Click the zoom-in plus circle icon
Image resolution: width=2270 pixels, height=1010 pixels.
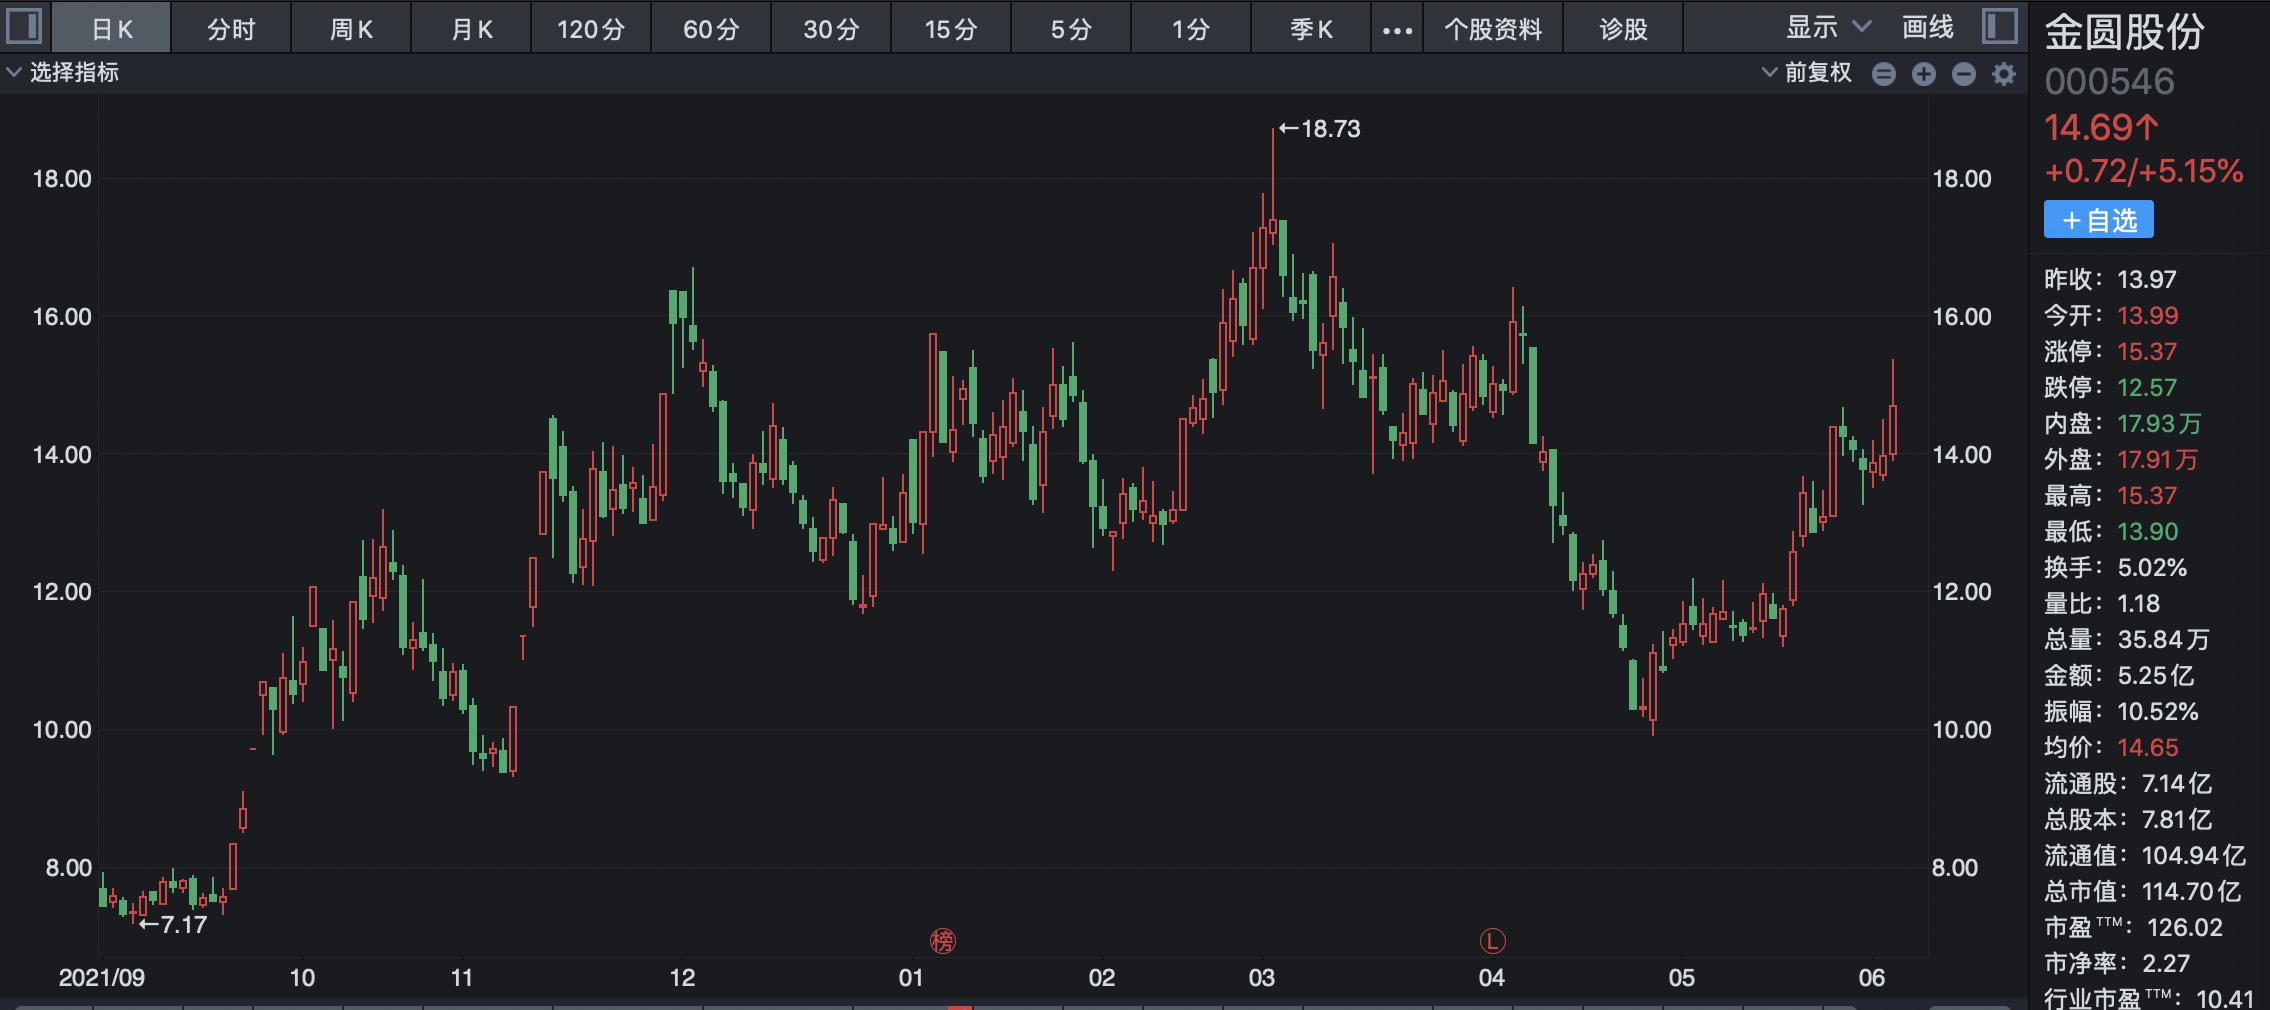[x=1924, y=73]
